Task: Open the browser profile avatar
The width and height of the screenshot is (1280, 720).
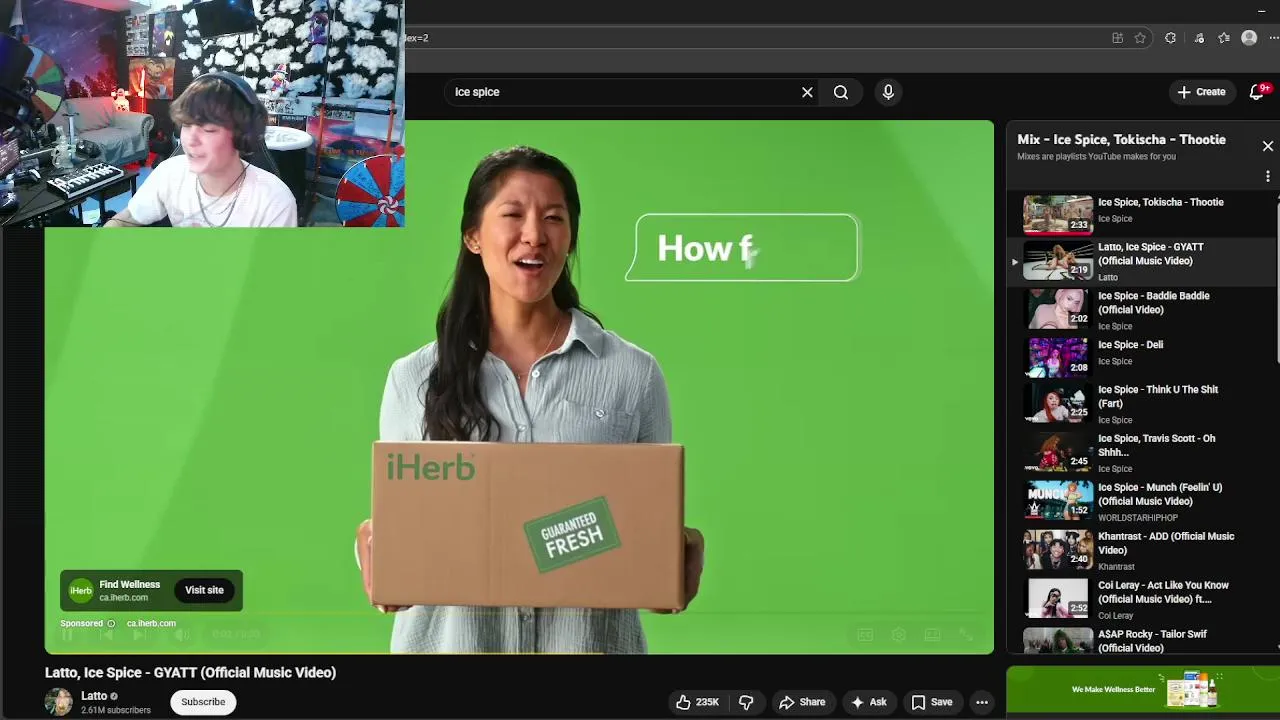Action: pyautogui.click(x=1249, y=38)
